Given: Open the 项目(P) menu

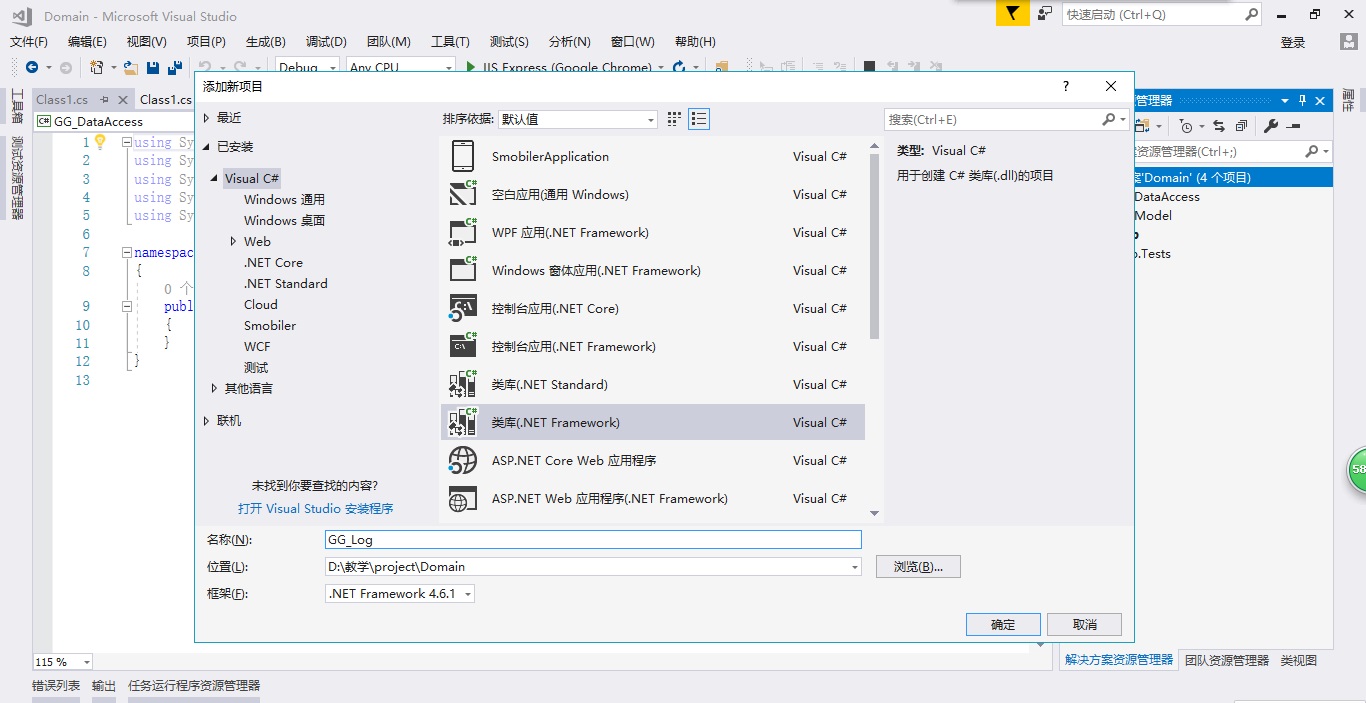Looking at the screenshot, I should coord(206,41).
